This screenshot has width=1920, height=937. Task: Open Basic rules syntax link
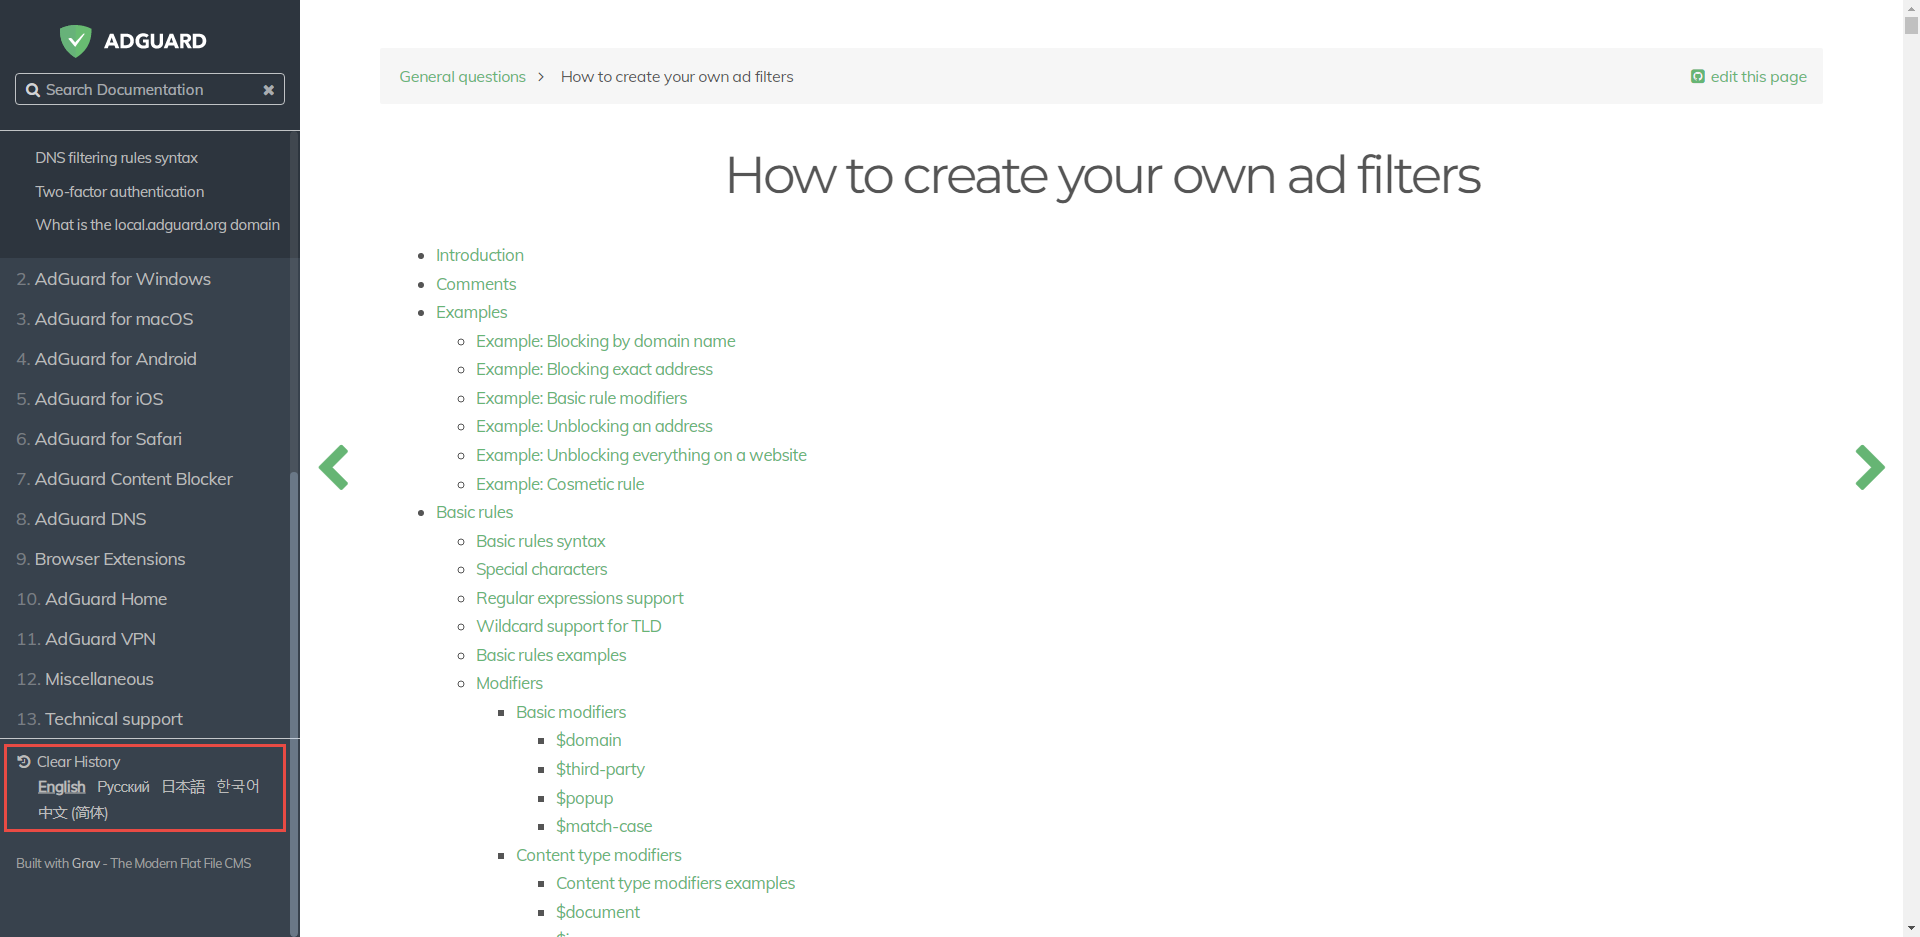540,541
